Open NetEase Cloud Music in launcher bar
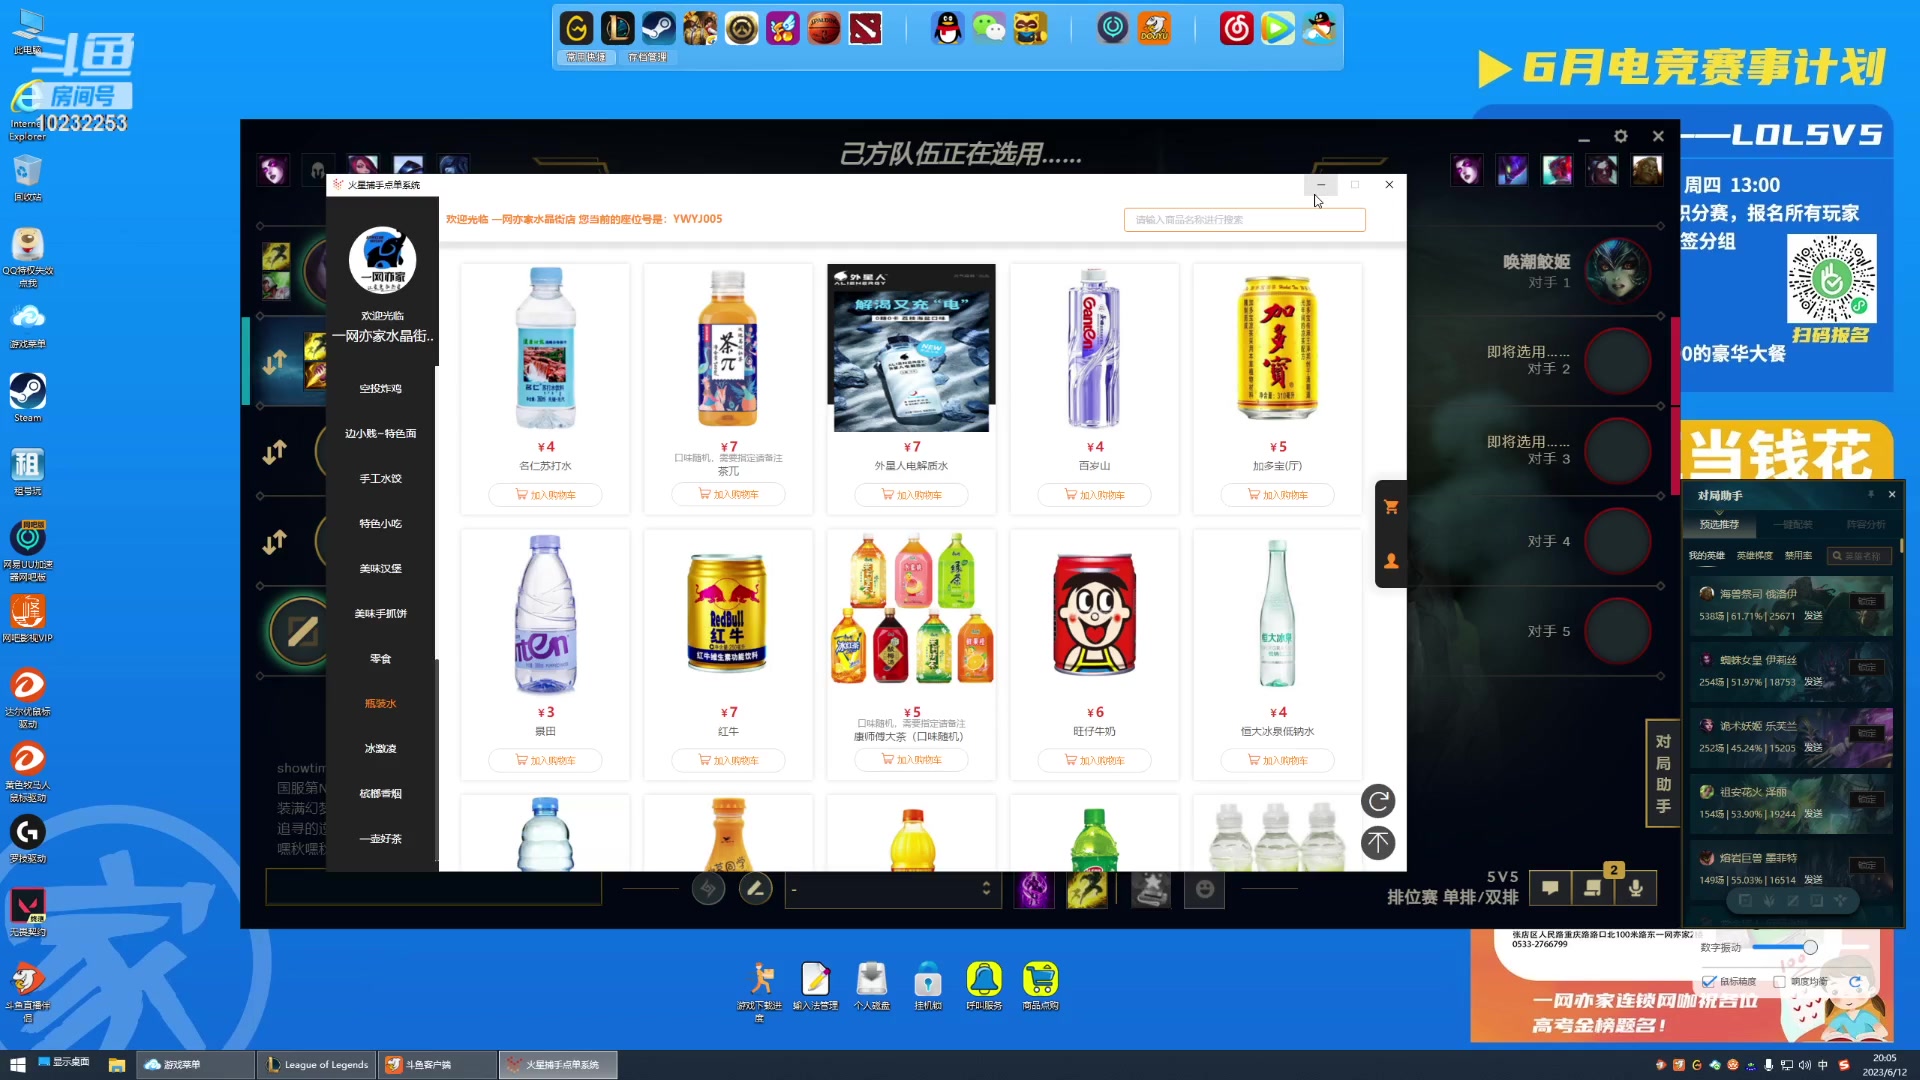 click(x=1236, y=28)
